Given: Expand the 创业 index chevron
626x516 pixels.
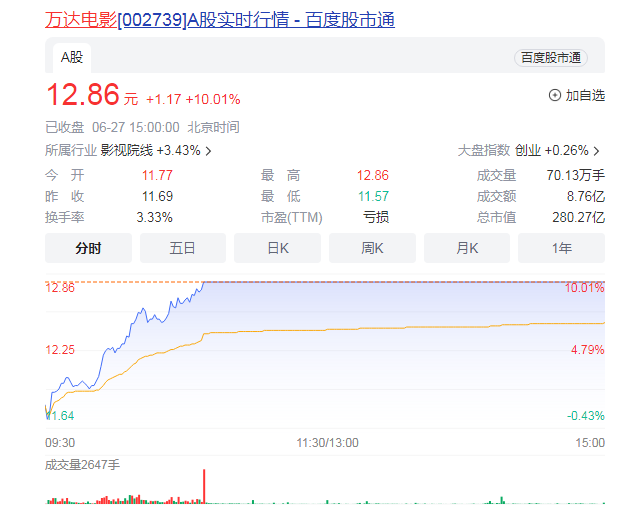Looking at the screenshot, I should [x=597, y=151].
